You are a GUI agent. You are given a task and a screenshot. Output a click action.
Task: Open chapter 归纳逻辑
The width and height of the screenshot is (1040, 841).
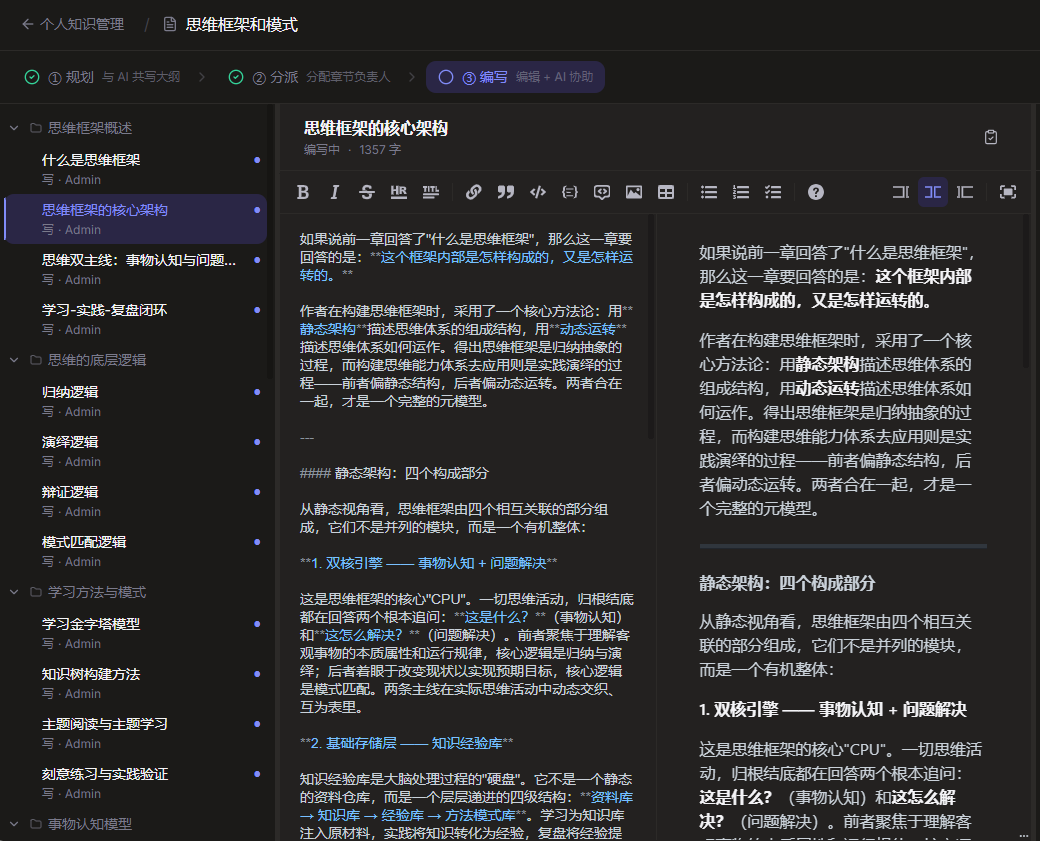[x=135, y=401]
